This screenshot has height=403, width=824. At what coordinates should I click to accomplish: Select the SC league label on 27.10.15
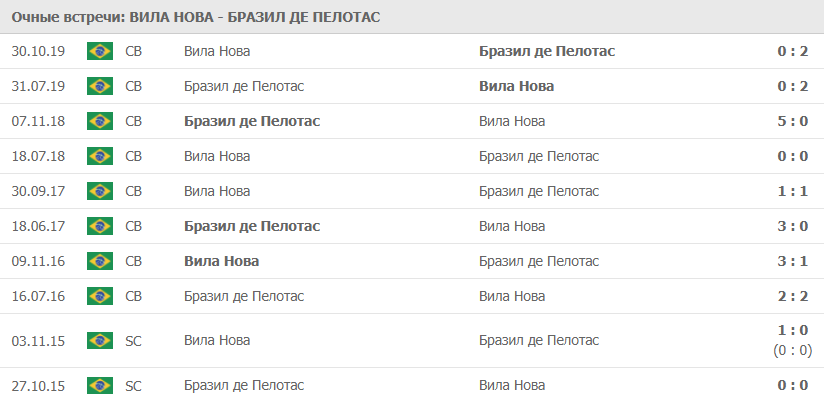point(133,386)
